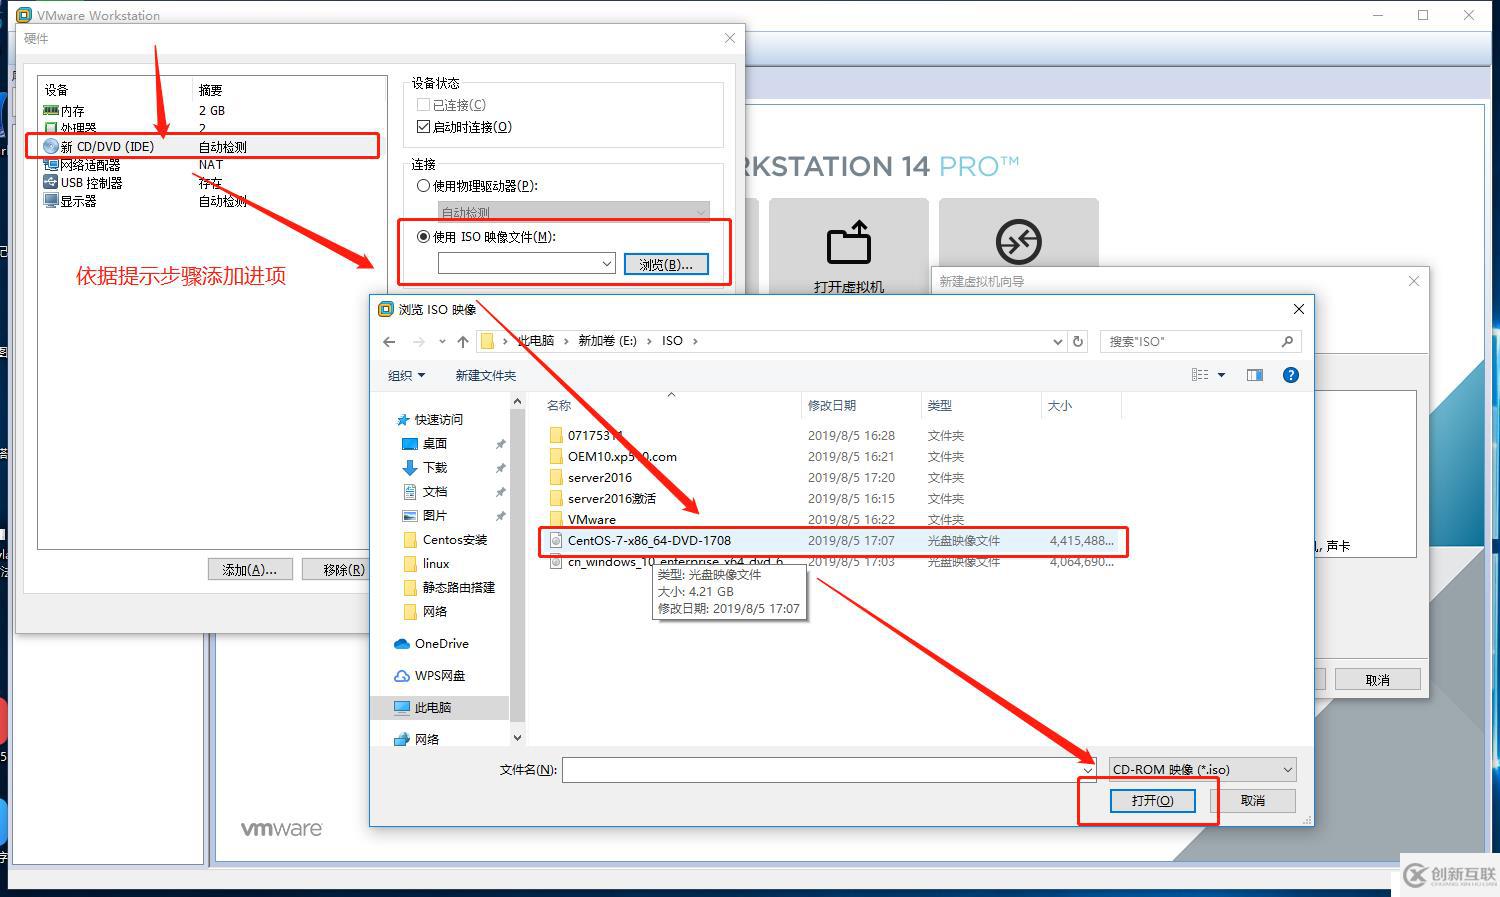1500x897 pixels.
Task: Go up one folder level
Action: coord(463,341)
